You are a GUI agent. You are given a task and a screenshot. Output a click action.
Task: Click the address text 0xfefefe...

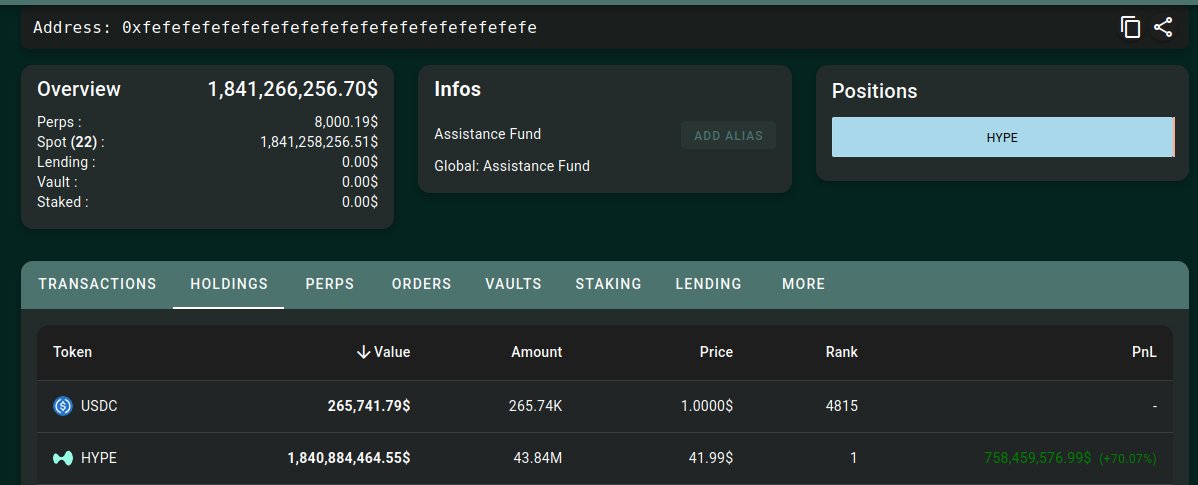coord(329,27)
